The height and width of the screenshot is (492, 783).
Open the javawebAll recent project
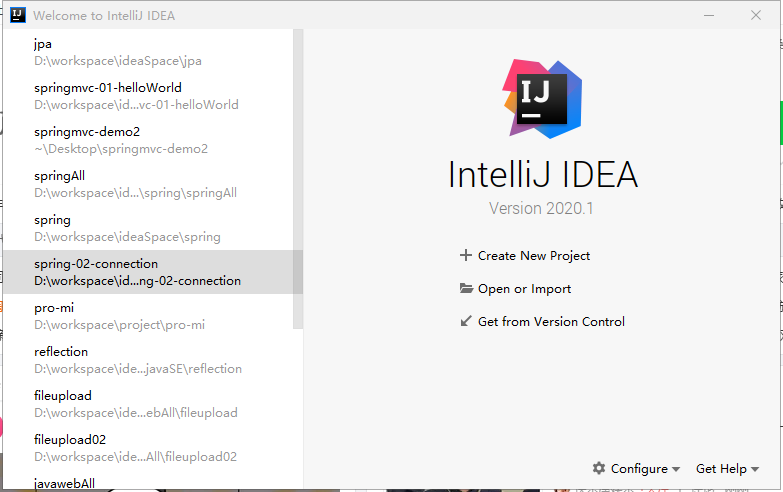148,481
